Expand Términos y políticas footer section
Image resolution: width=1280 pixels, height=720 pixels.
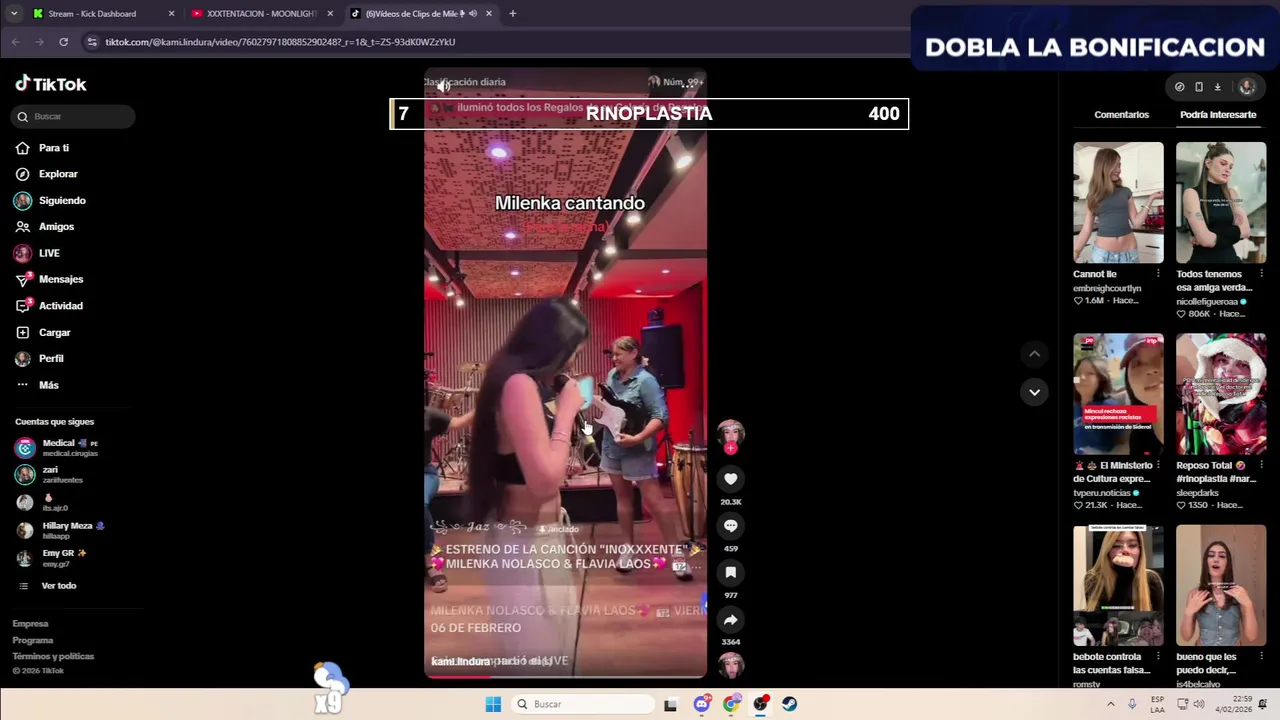[x=53, y=657]
